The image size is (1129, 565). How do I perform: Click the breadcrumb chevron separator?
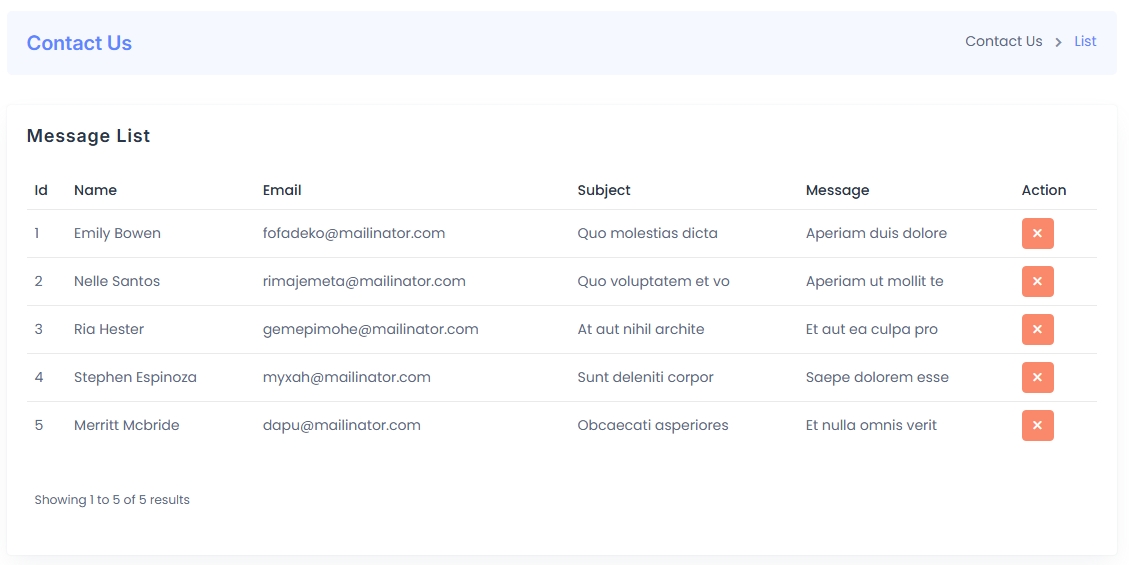[1058, 42]
